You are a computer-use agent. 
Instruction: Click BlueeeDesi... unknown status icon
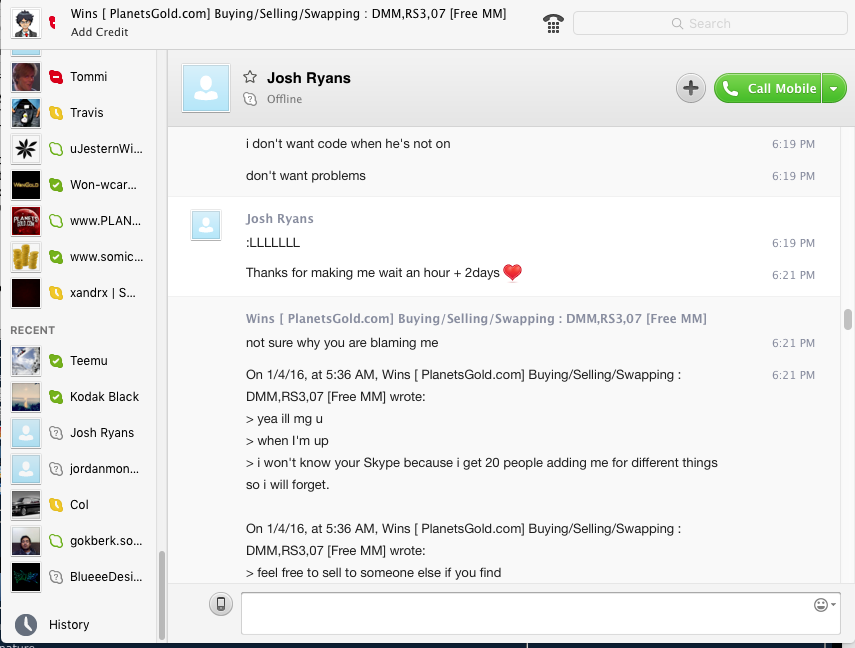(56, 577)
